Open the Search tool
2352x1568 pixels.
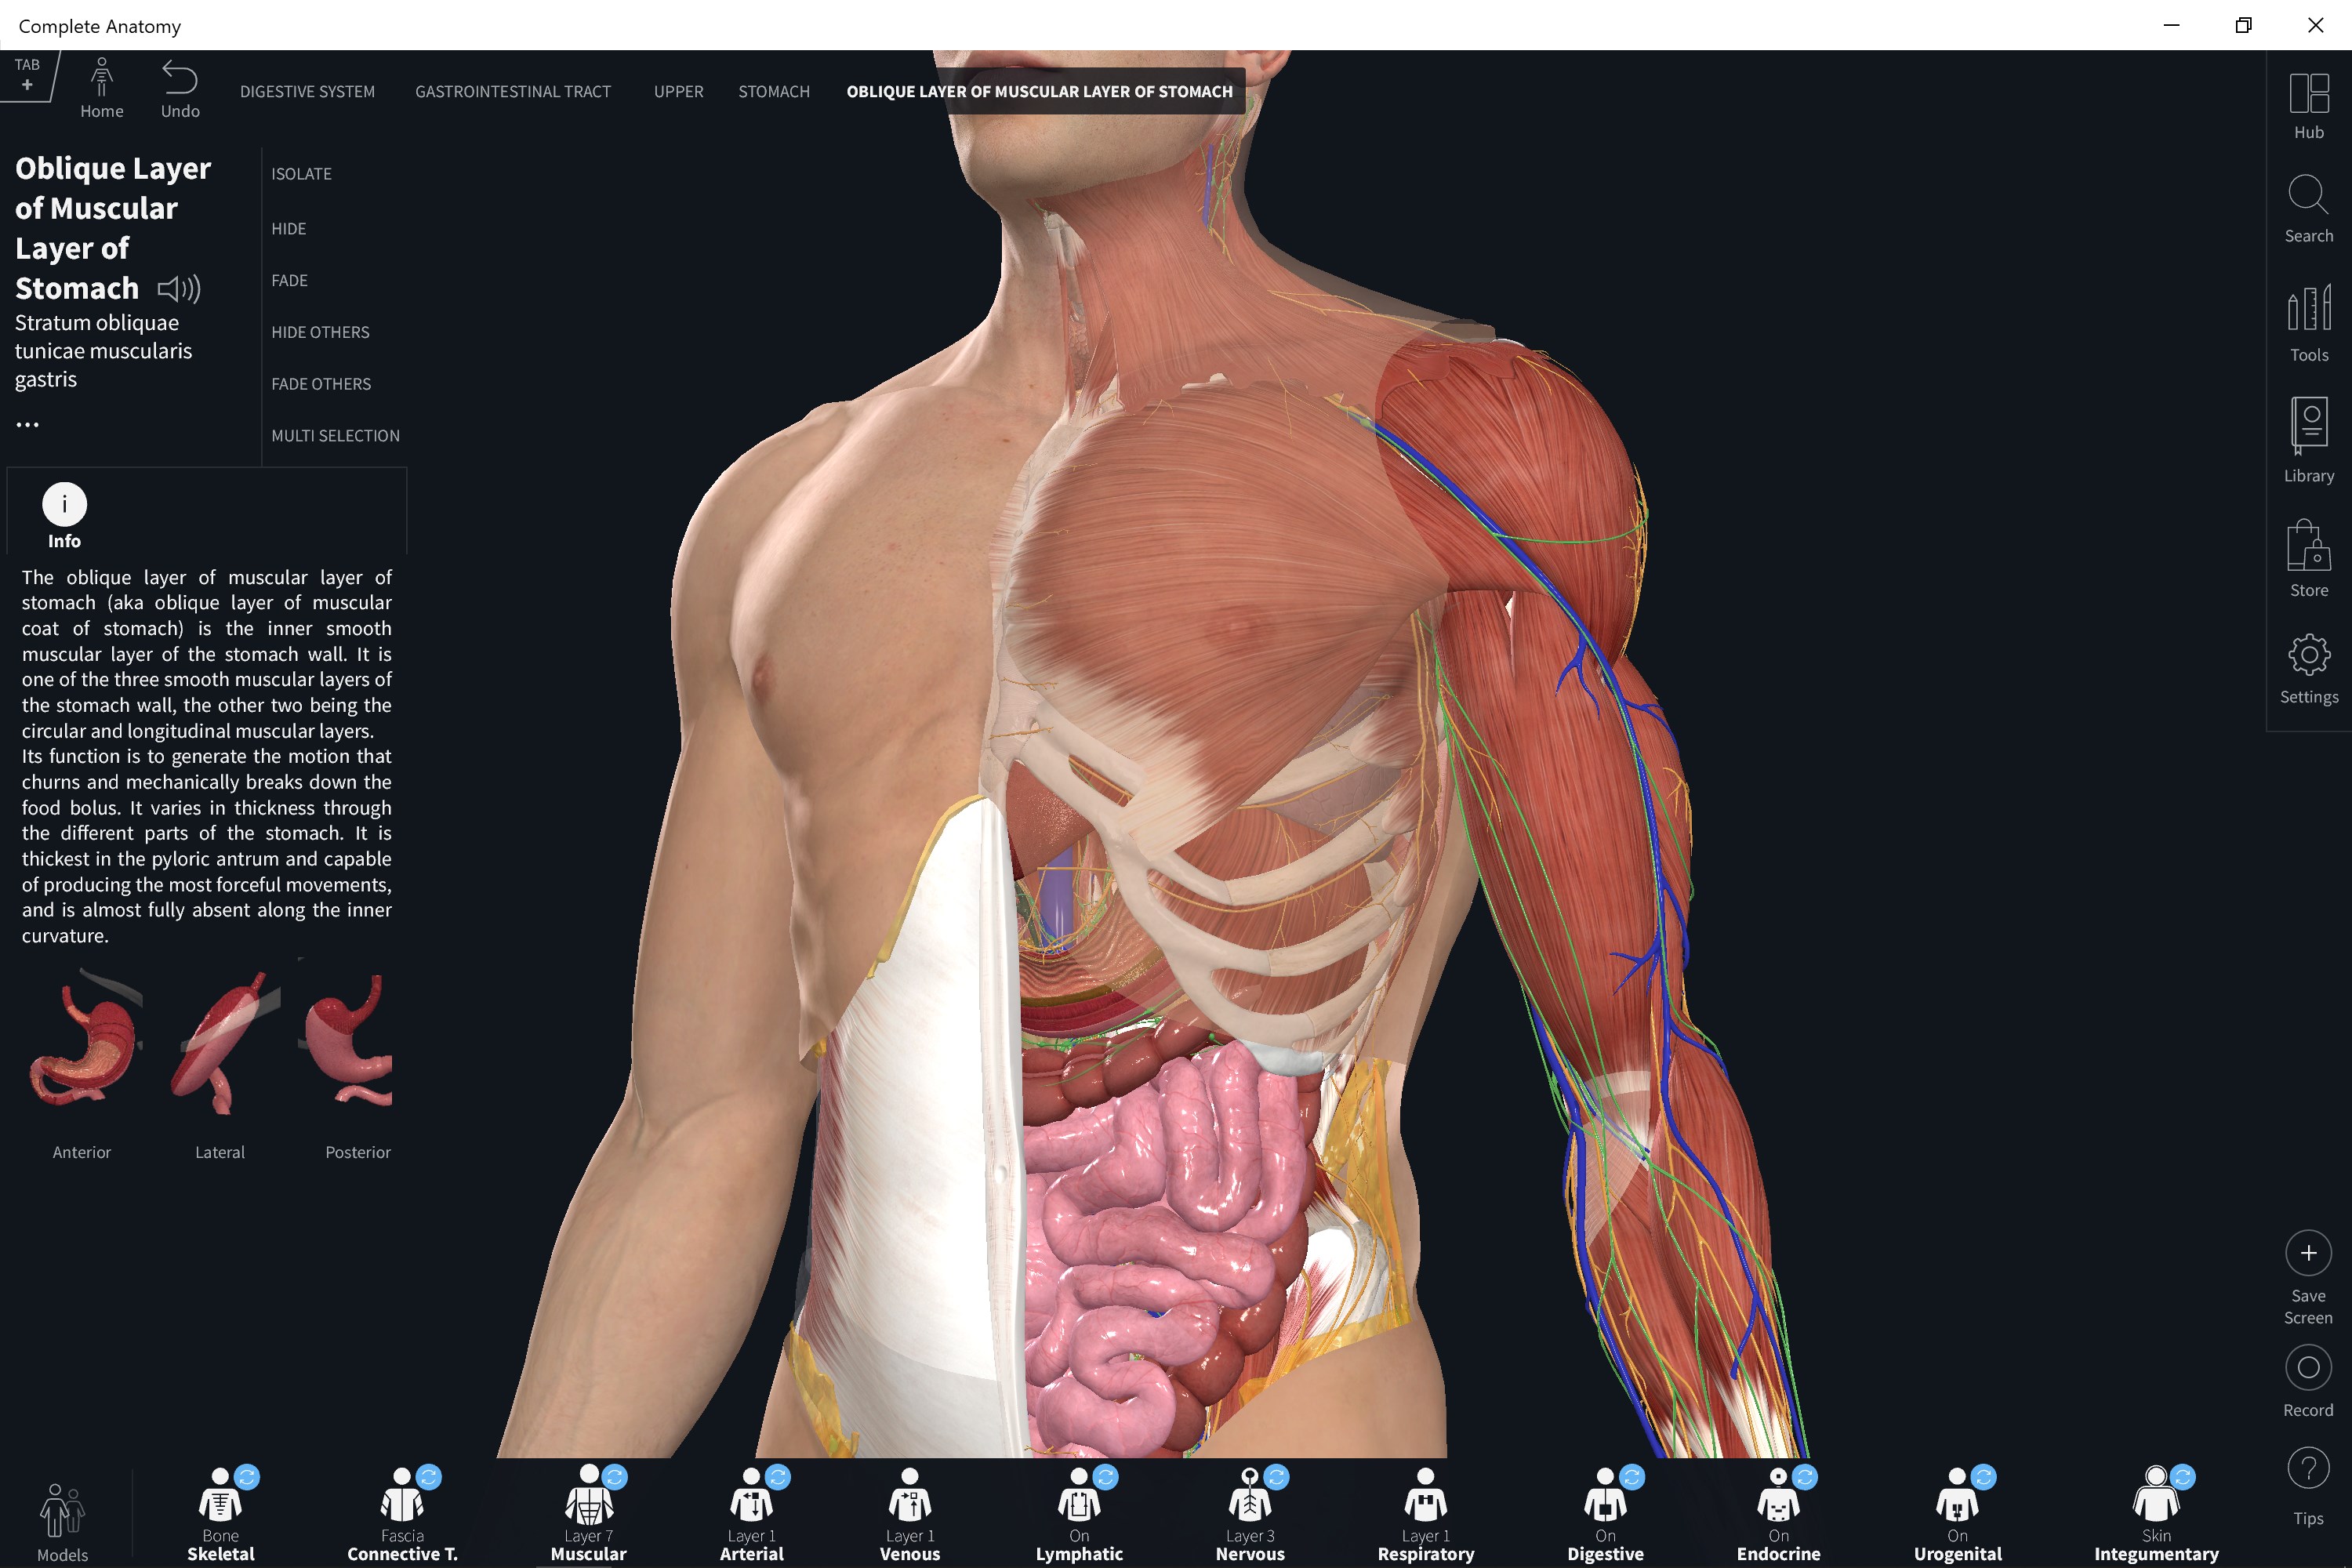pyautogui.click(x=2308, y=196)
